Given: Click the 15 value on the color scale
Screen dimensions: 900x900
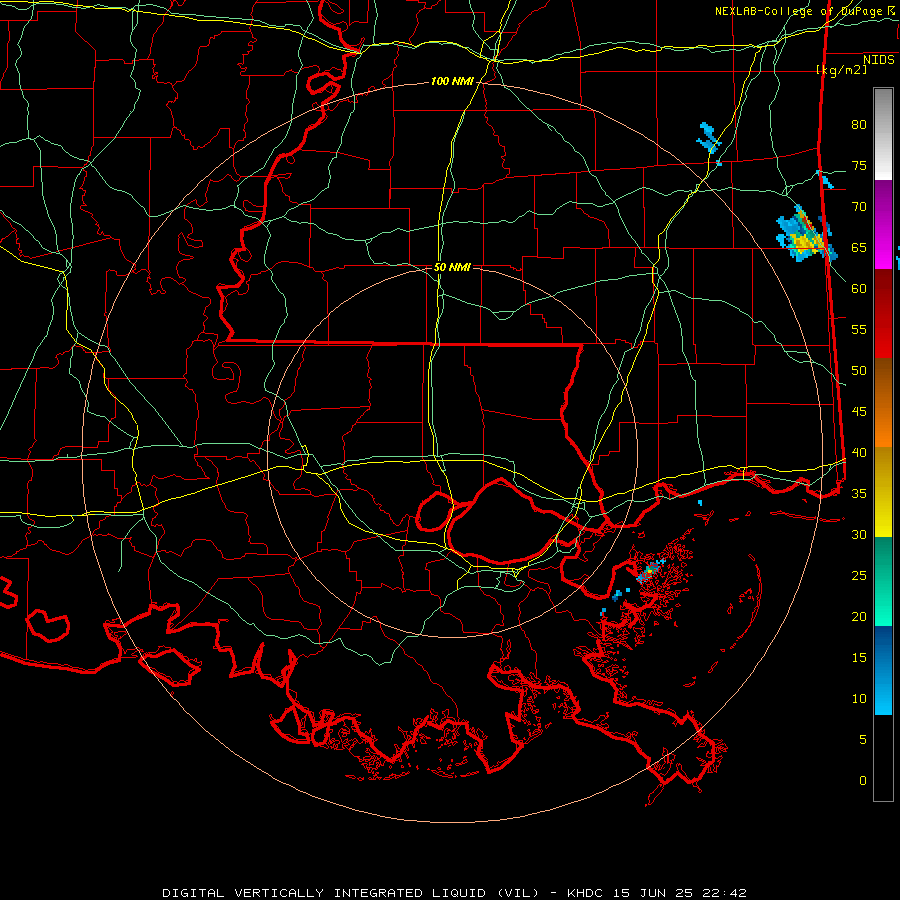Looking at the screenshot, I should coord(859,657).
